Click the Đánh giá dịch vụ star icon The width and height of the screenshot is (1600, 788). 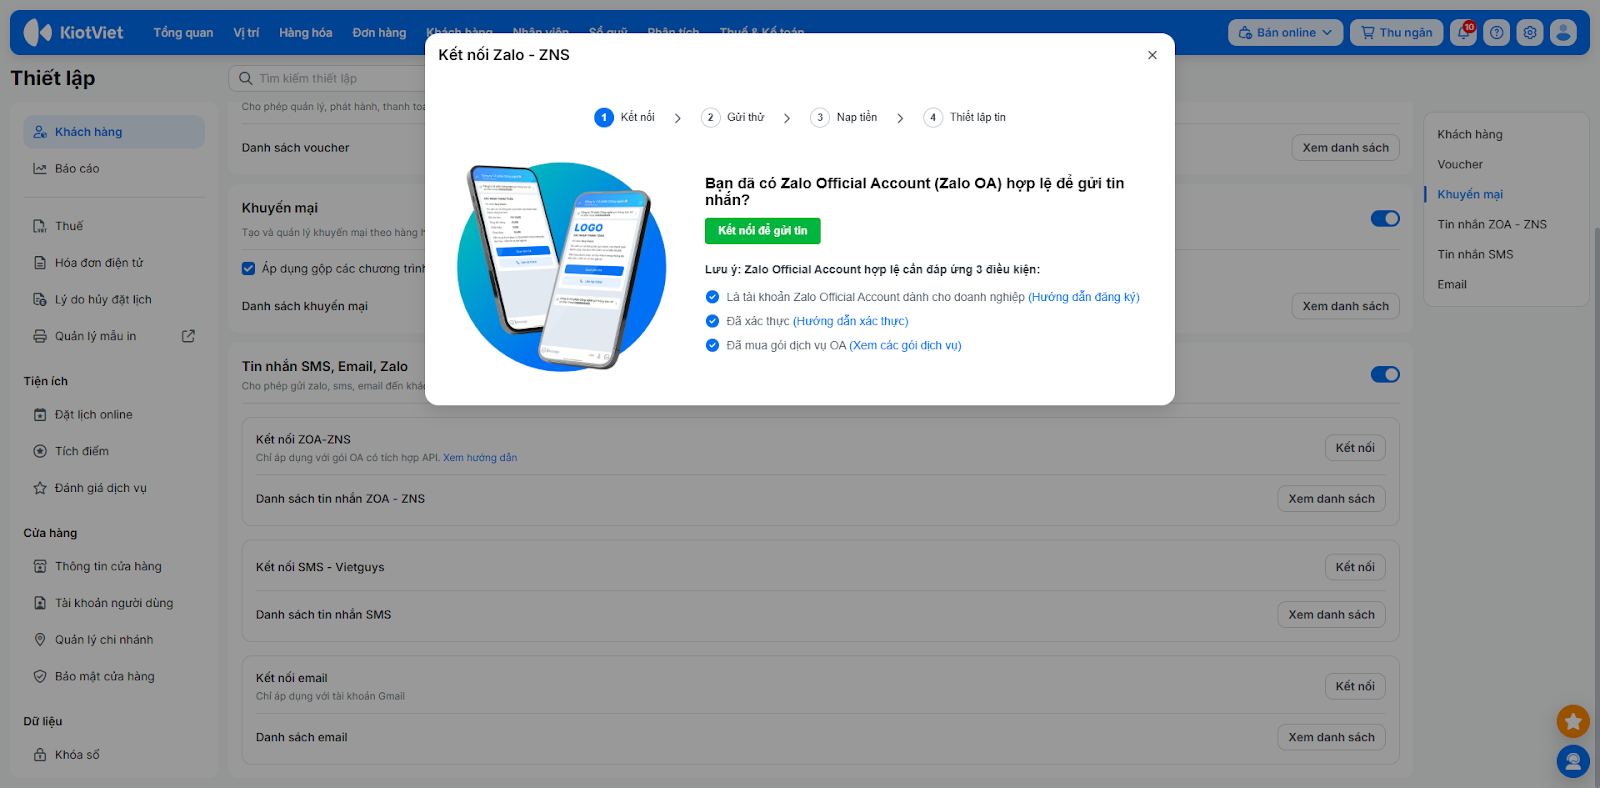40,488
